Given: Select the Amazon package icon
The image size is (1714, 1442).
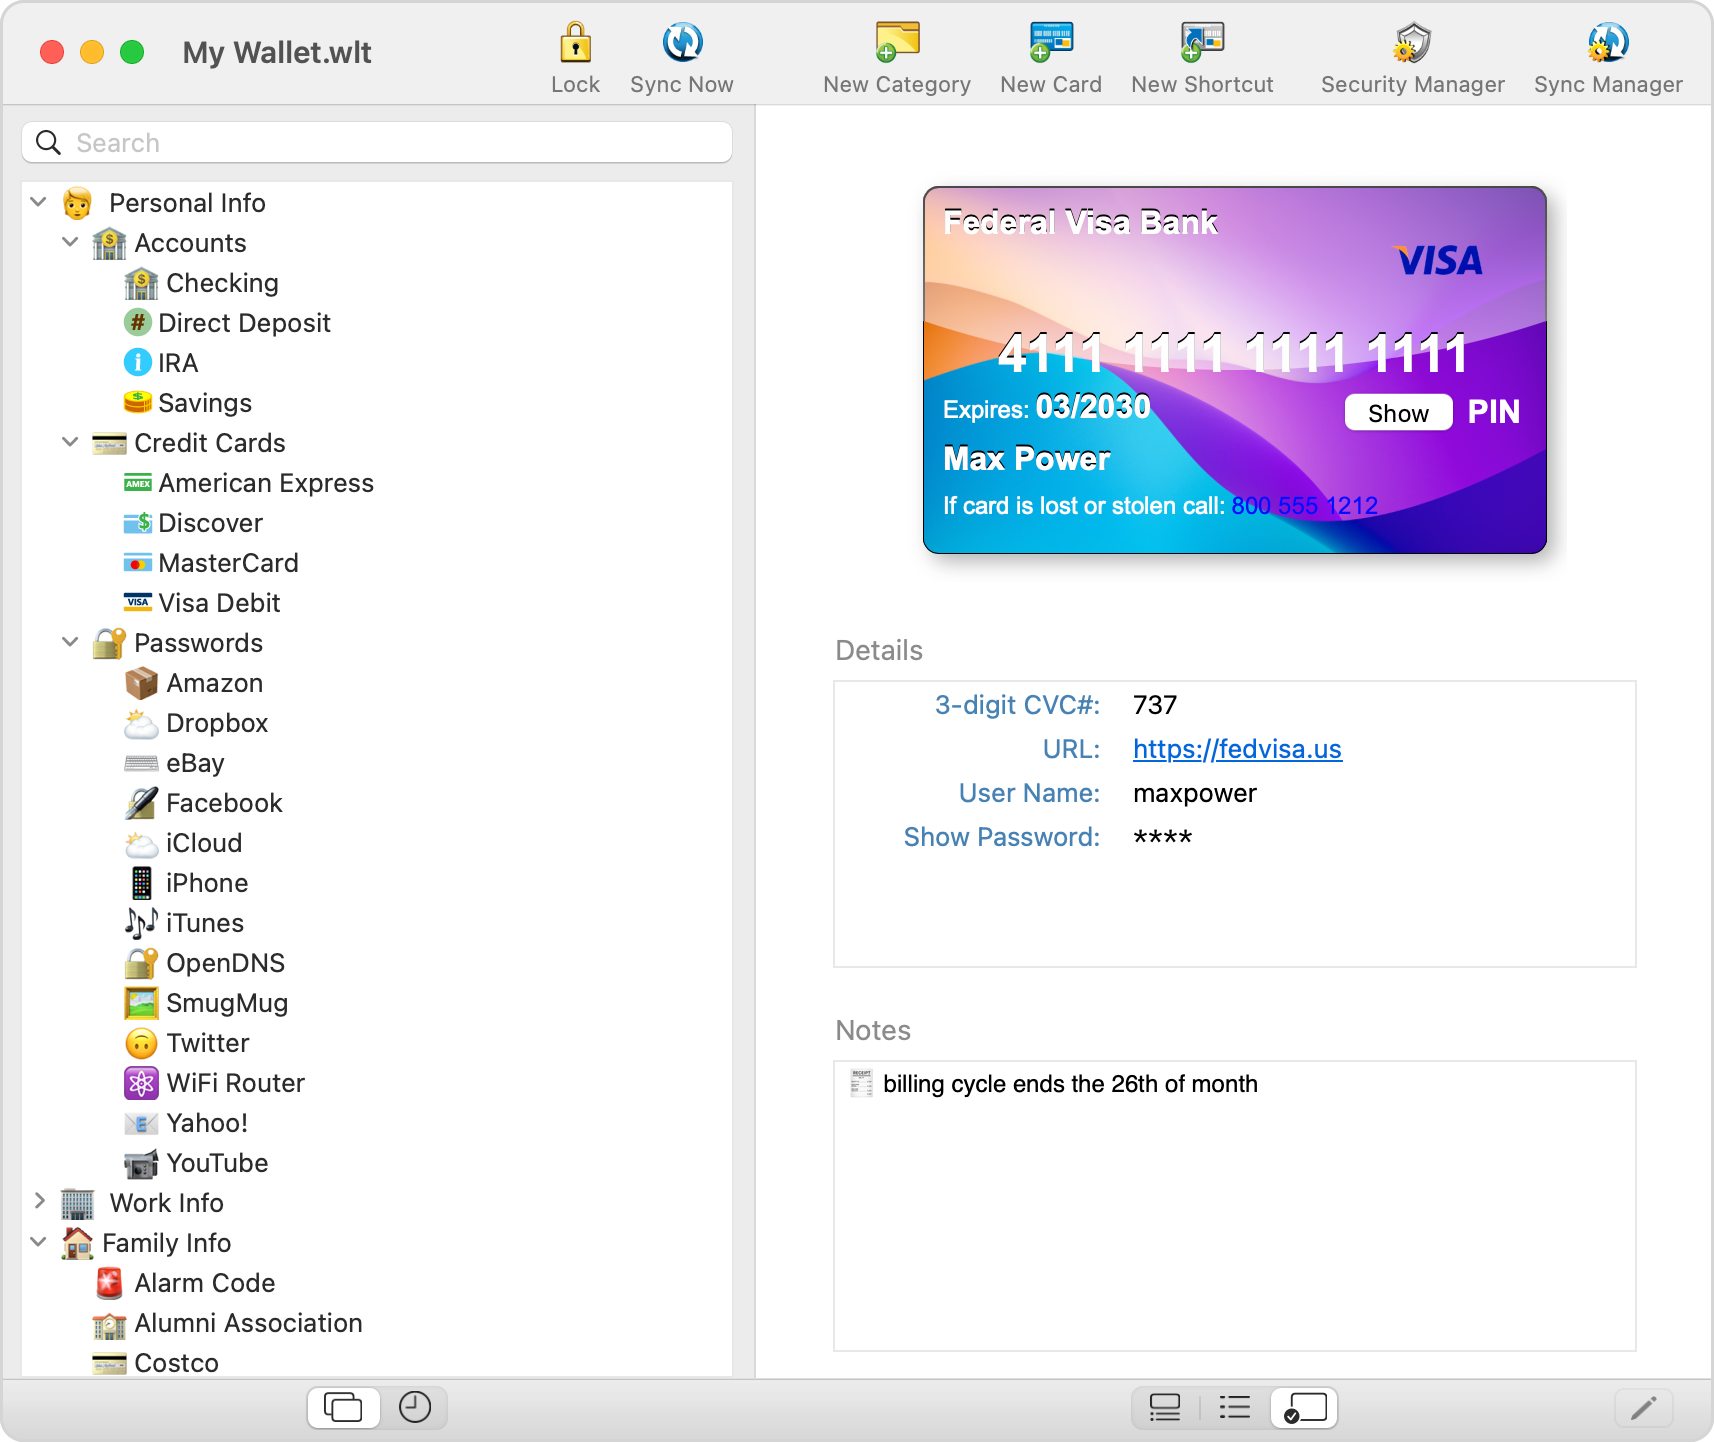Looking at the screenshot, I should [141, 683].
